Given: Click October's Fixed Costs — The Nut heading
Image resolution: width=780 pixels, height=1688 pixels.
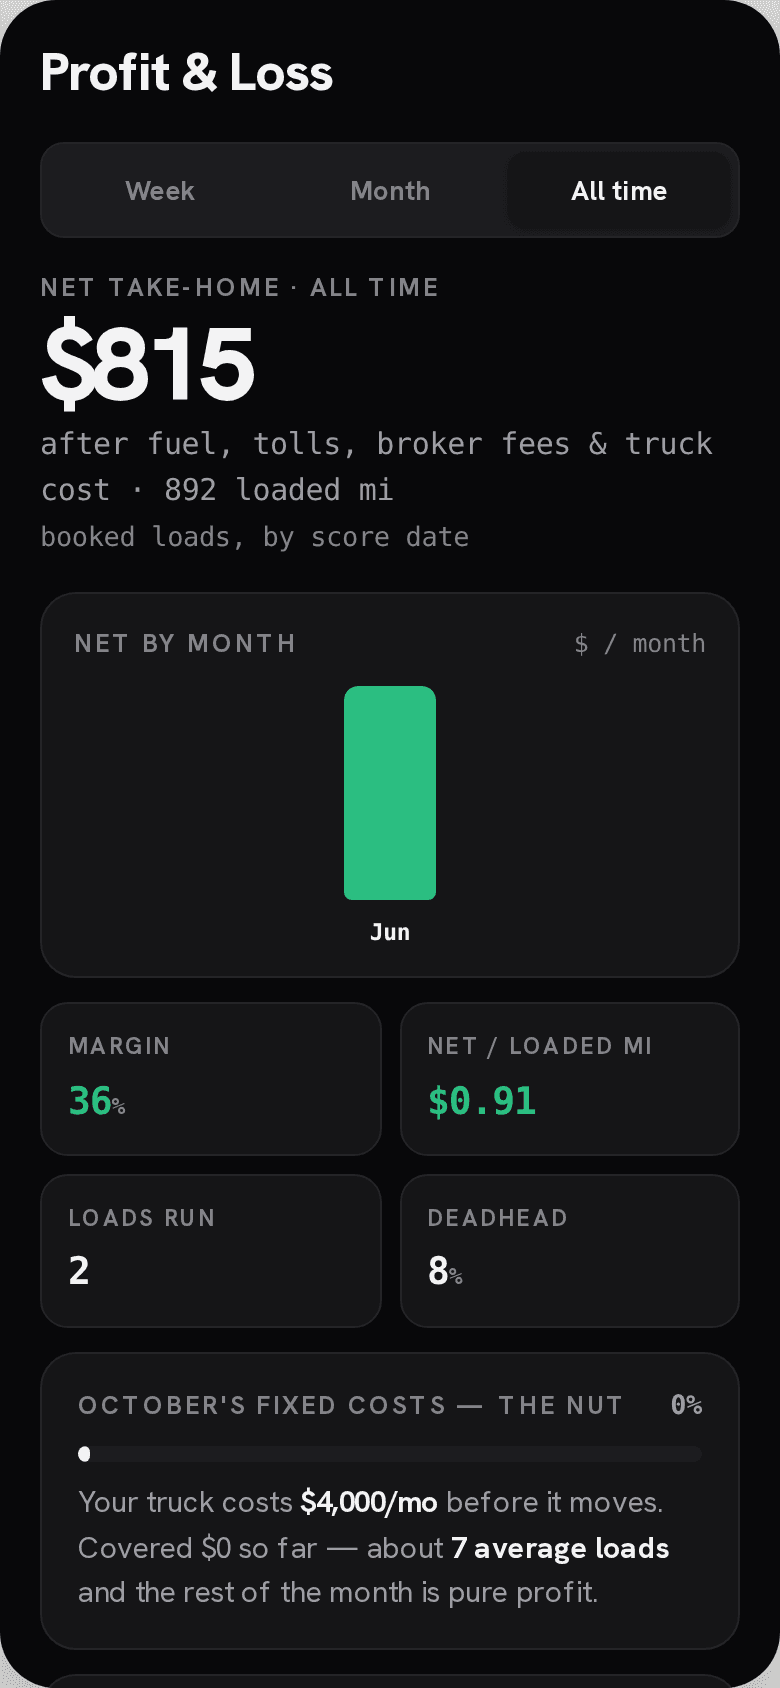Looking at the screenshot, I should tap(350, 1405).
